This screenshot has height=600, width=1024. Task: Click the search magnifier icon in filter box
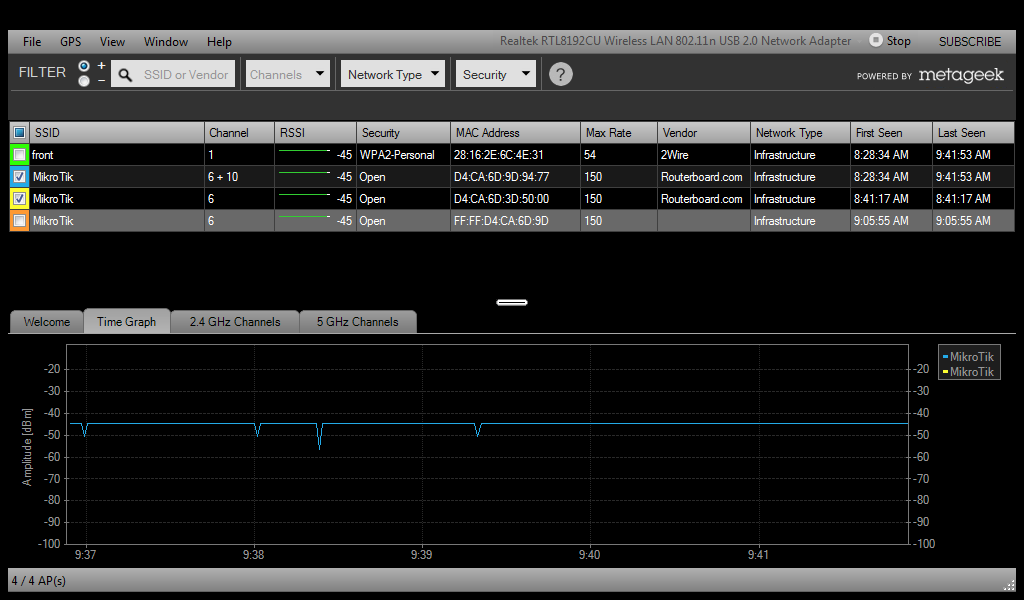pyautogui.click(x=125, y=74)
